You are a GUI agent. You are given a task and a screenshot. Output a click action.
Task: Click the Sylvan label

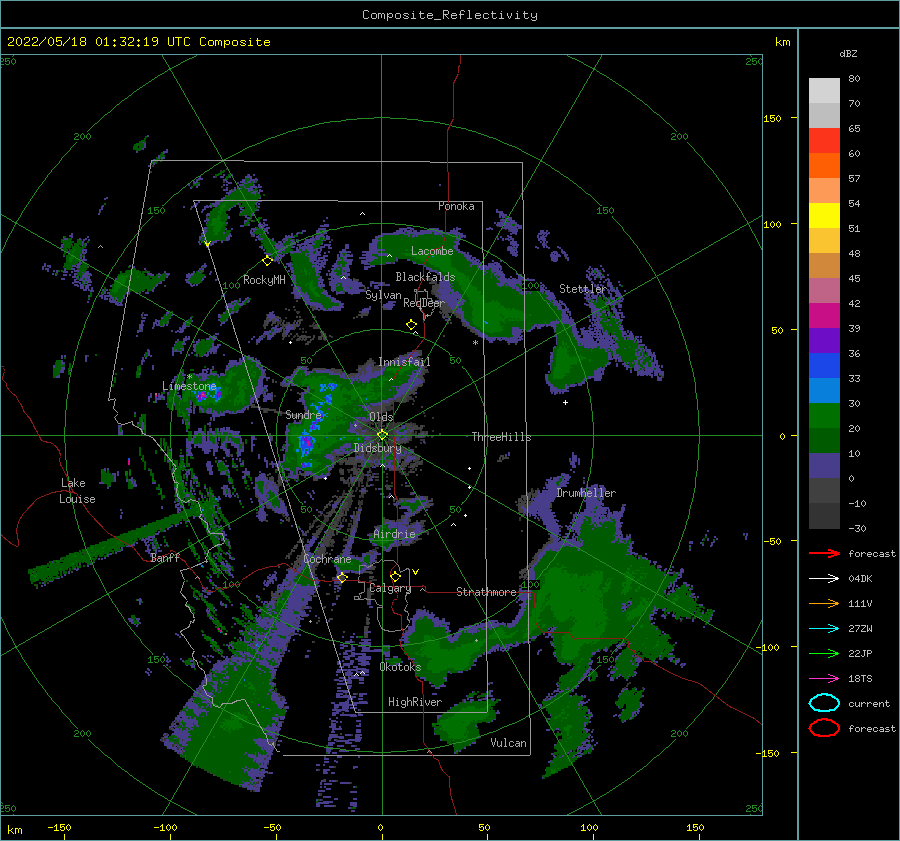(x=383, y=295)
